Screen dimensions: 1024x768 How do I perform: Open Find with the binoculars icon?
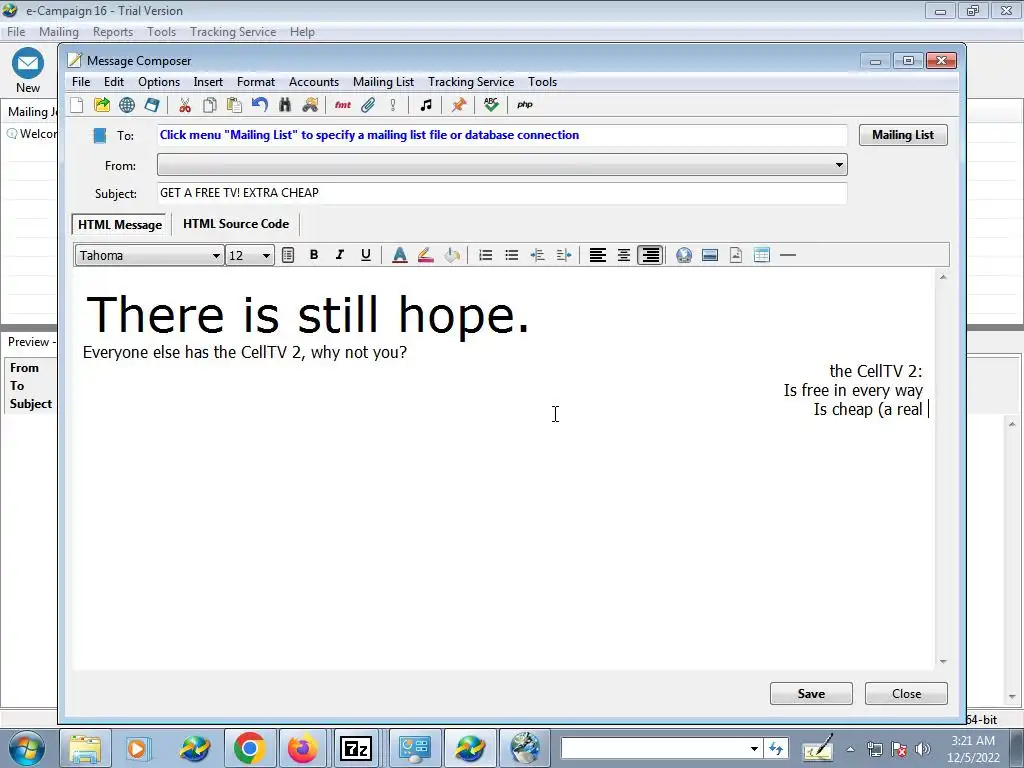(285, 105)
